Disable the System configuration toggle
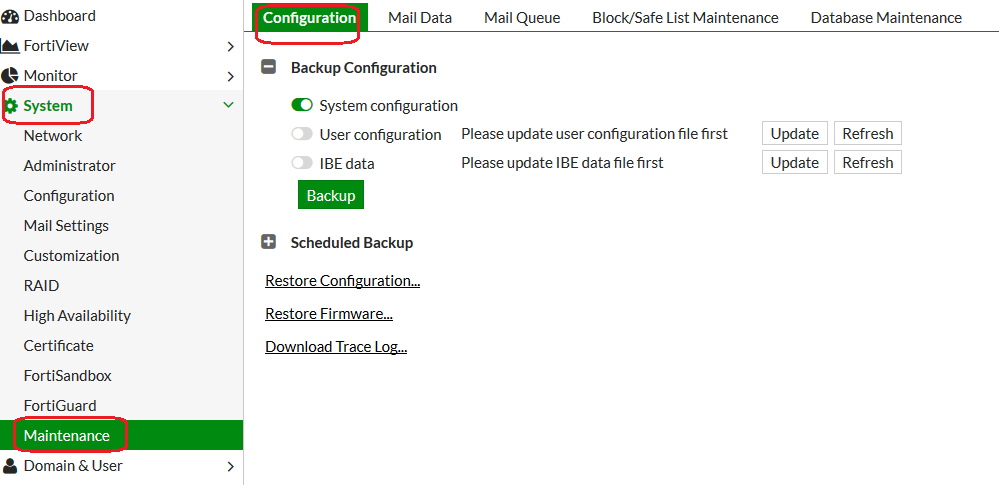 [302, 105]
